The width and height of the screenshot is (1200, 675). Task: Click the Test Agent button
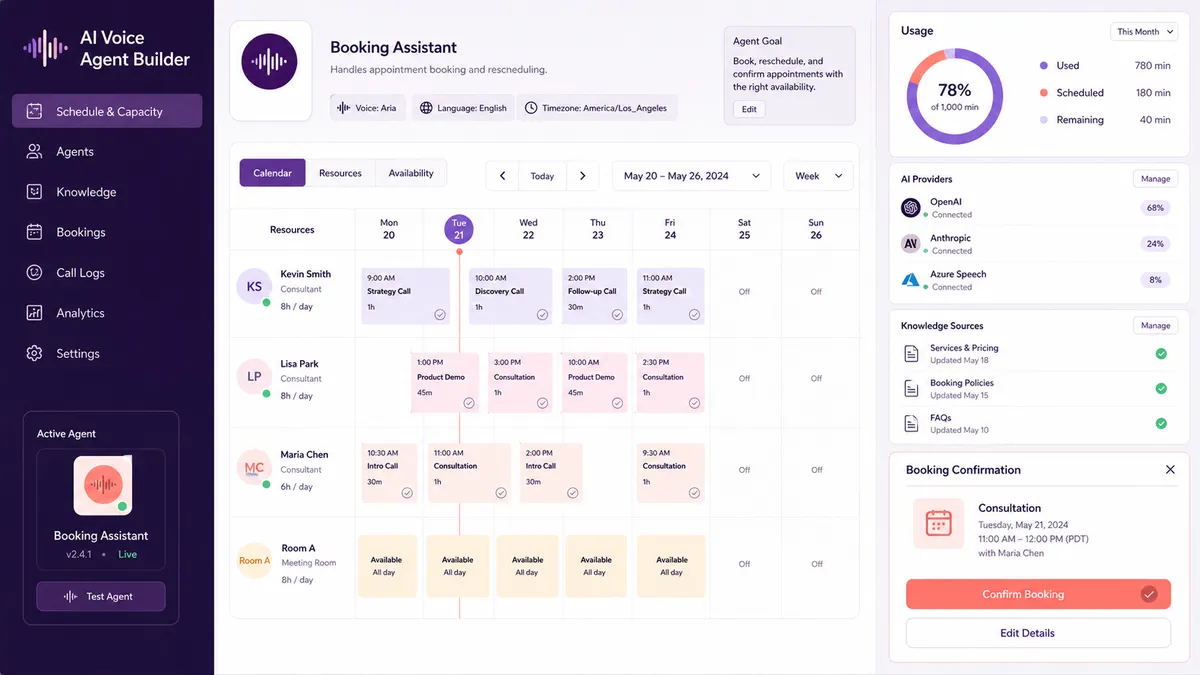101,596
